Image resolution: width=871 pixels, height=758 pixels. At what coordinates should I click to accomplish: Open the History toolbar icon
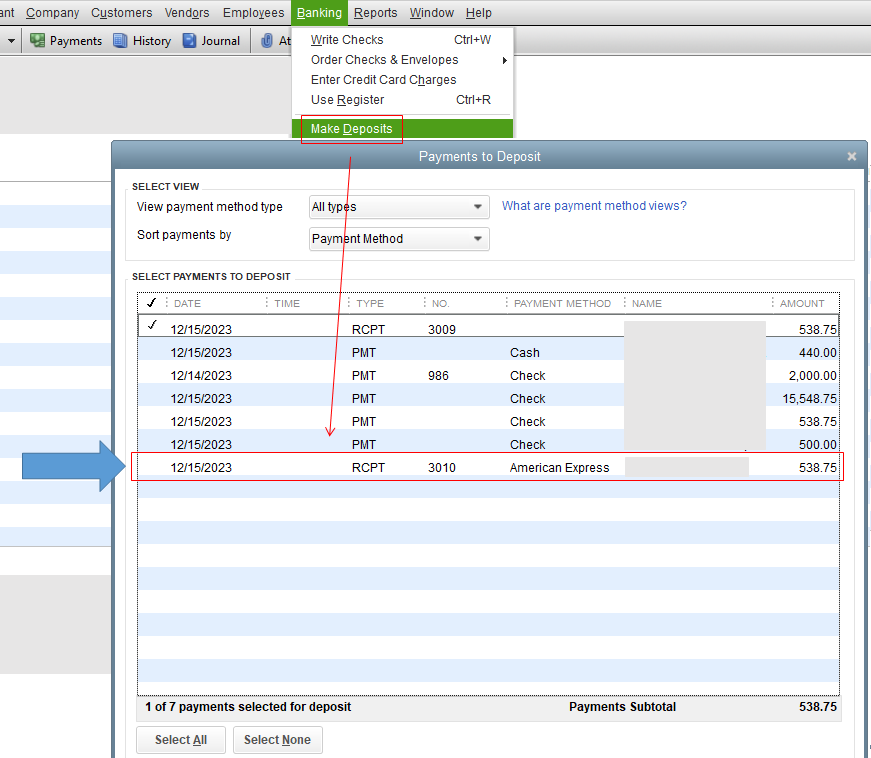(x=142, y=41)
